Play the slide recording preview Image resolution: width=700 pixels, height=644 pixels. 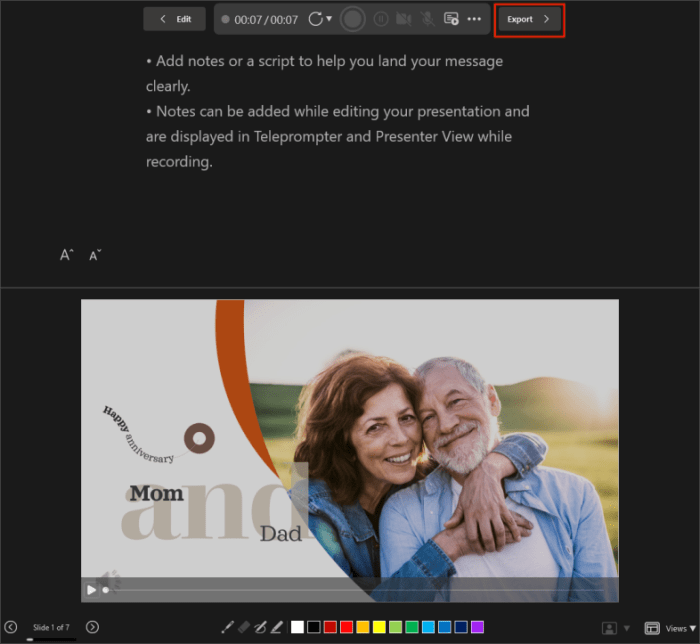[x=92, y=590]
